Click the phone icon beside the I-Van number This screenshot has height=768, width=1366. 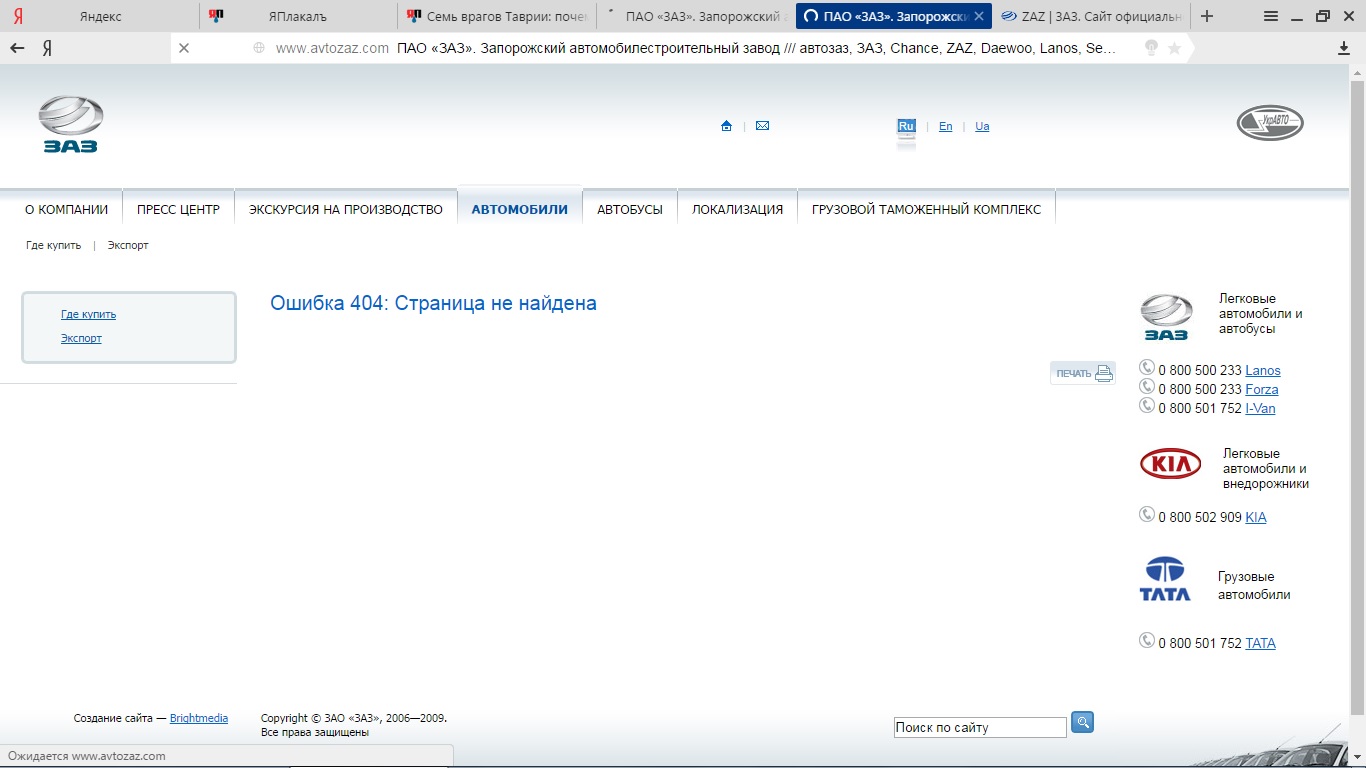pos(1147,405)
